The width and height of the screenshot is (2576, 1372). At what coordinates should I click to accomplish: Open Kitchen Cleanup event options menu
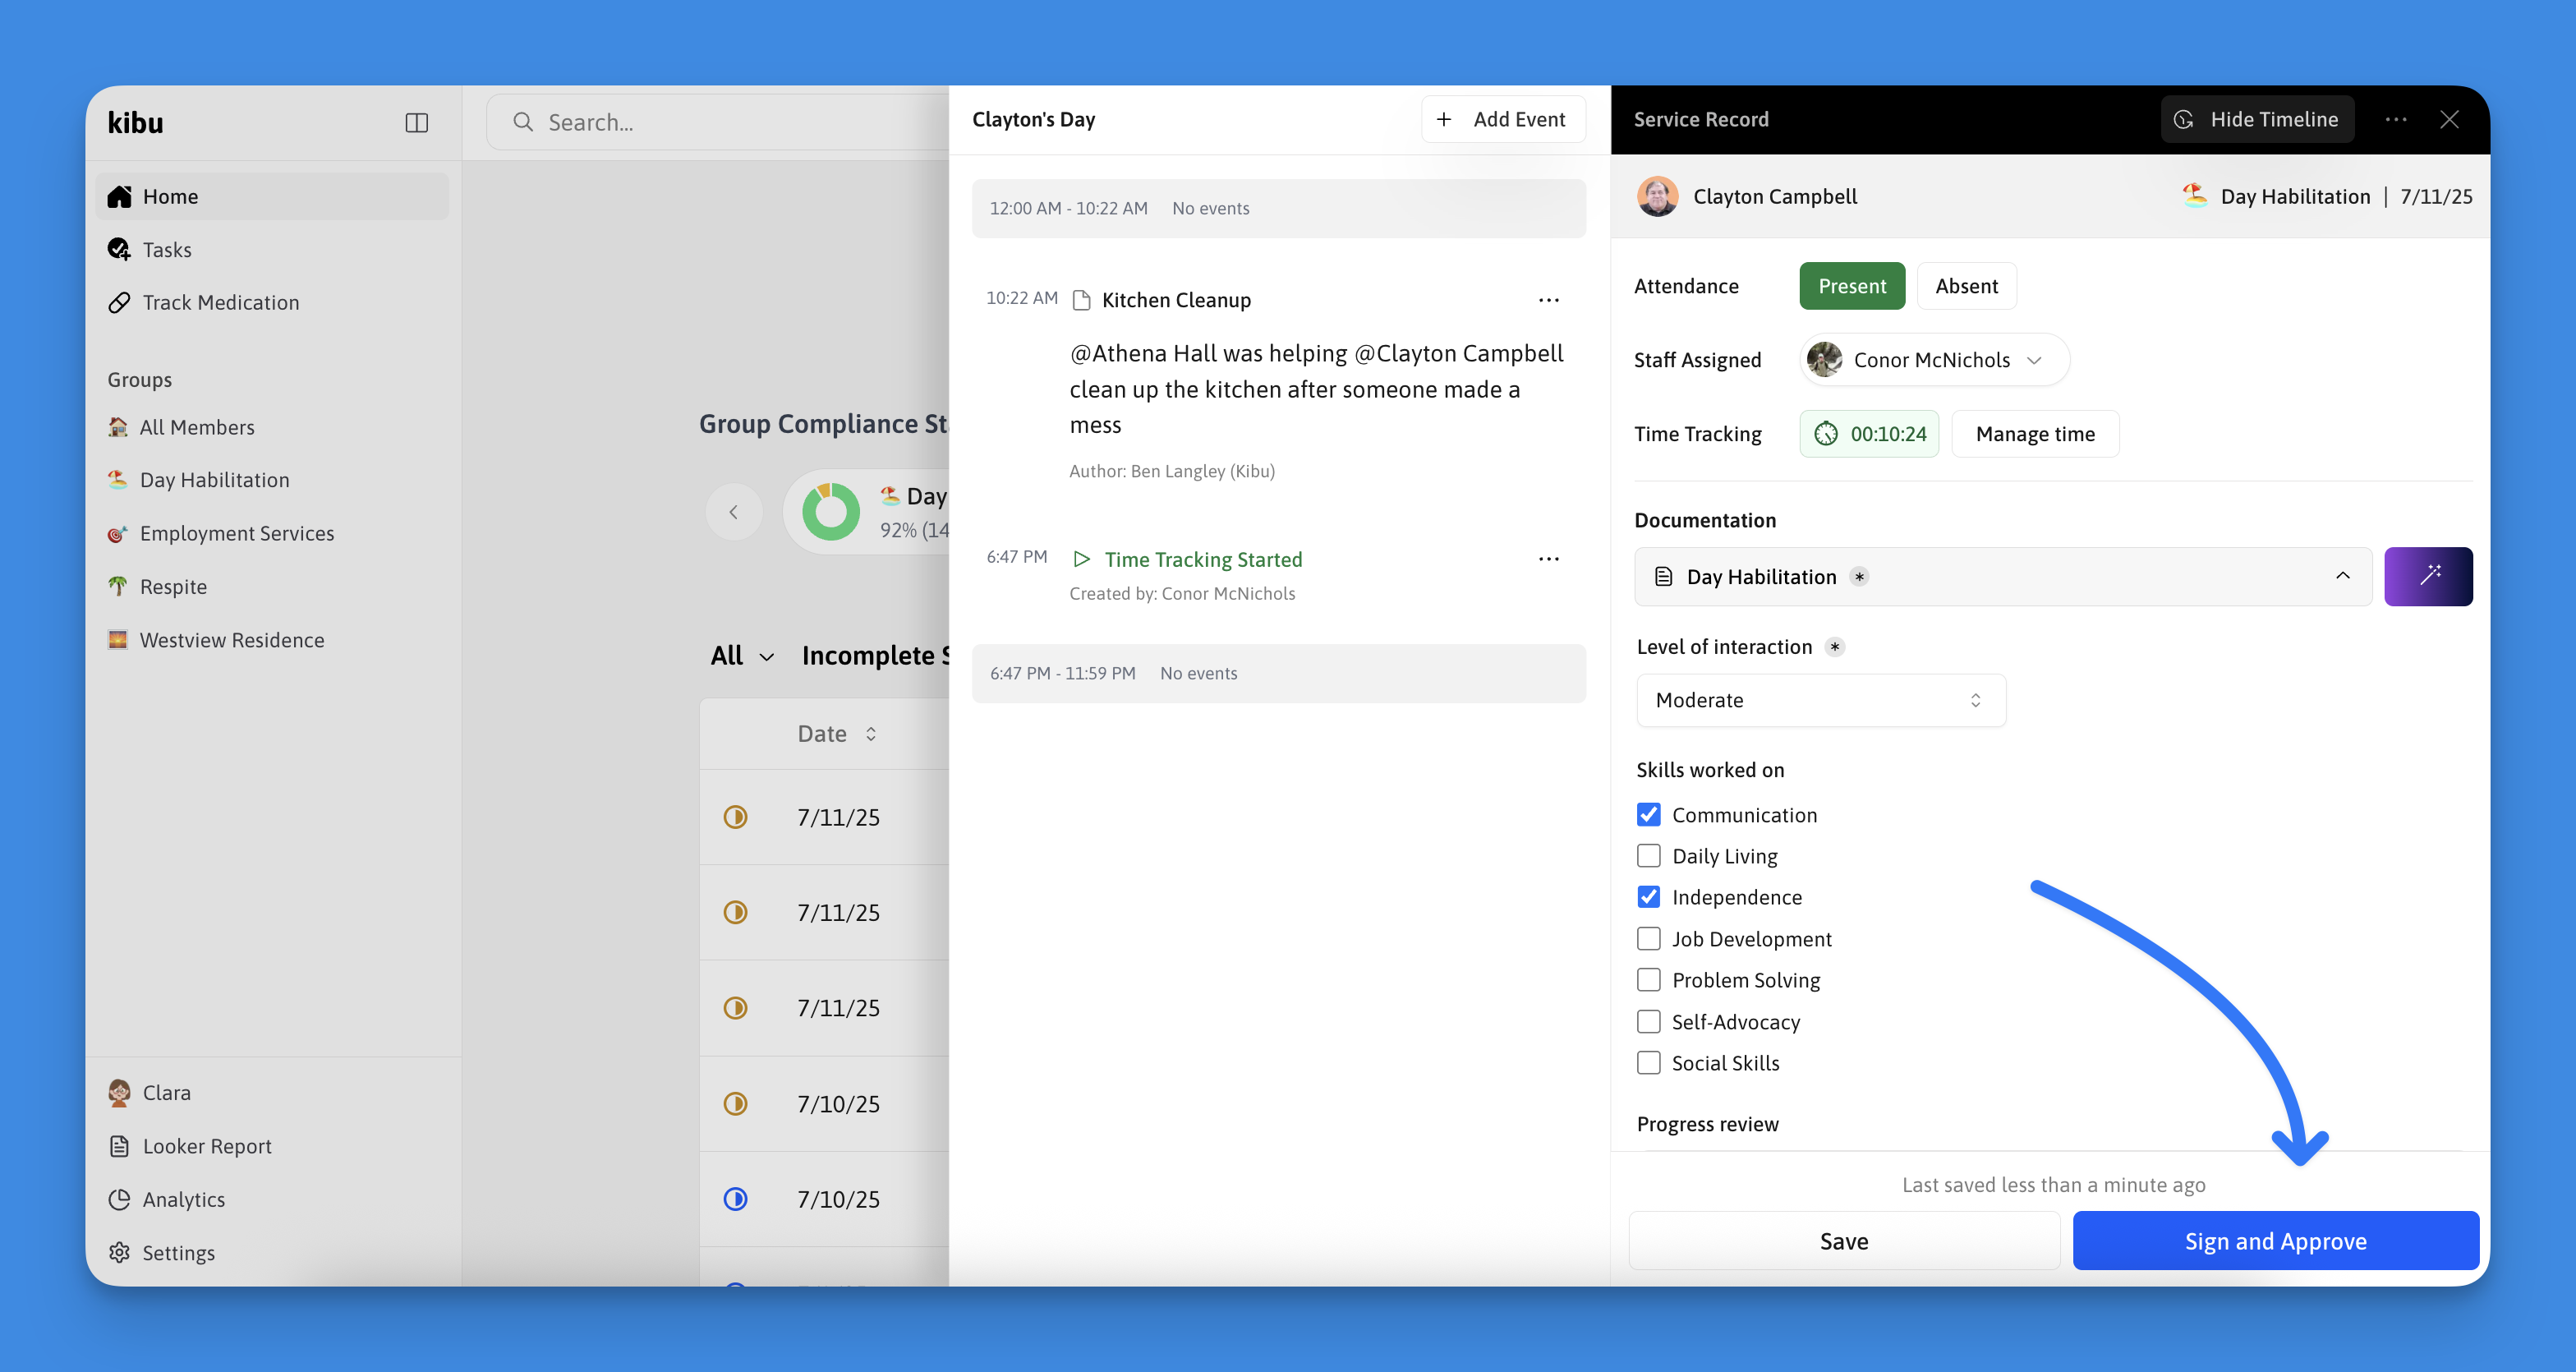1548,300
